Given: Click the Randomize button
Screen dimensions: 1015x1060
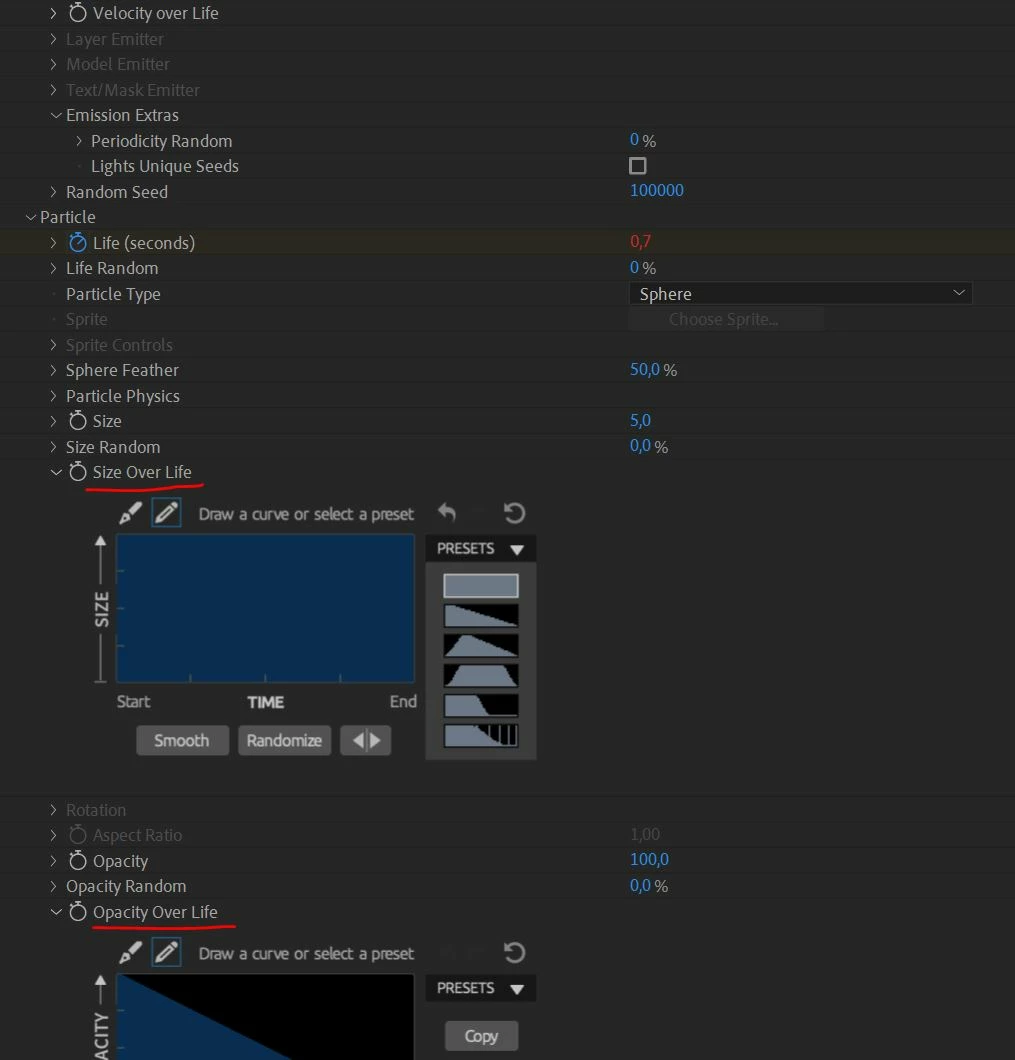Looking at the screenshot, I should [284, 740].
